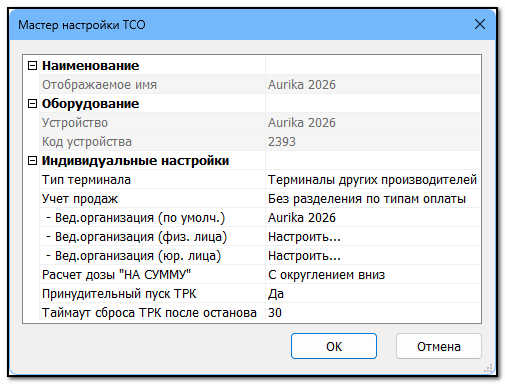505x384 pixels.
Task: Collapse the Наименование section
Action: tap(32, 66)
